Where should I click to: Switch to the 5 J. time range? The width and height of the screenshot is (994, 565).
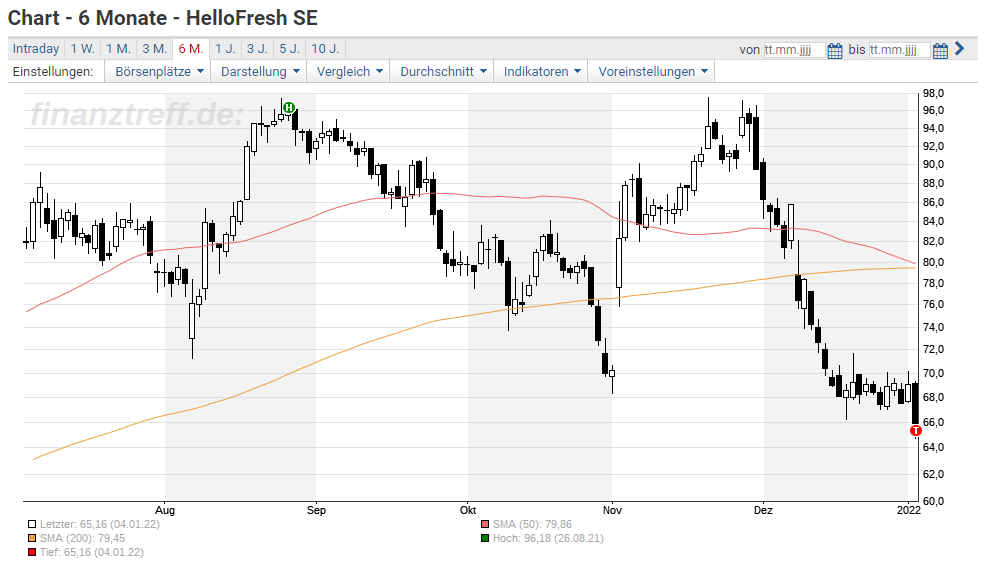pyautogui.click(x=289, y=49)
